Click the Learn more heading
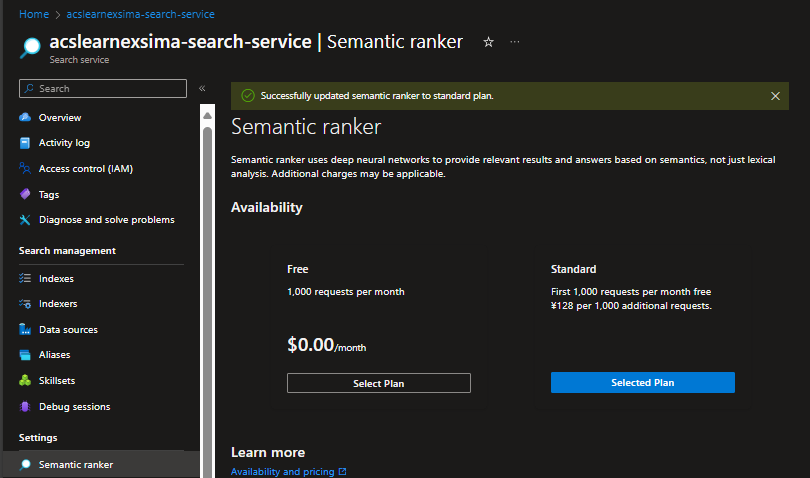Image resolution: width=810 pixels, height=478 pixels. (x=268, y=452)
